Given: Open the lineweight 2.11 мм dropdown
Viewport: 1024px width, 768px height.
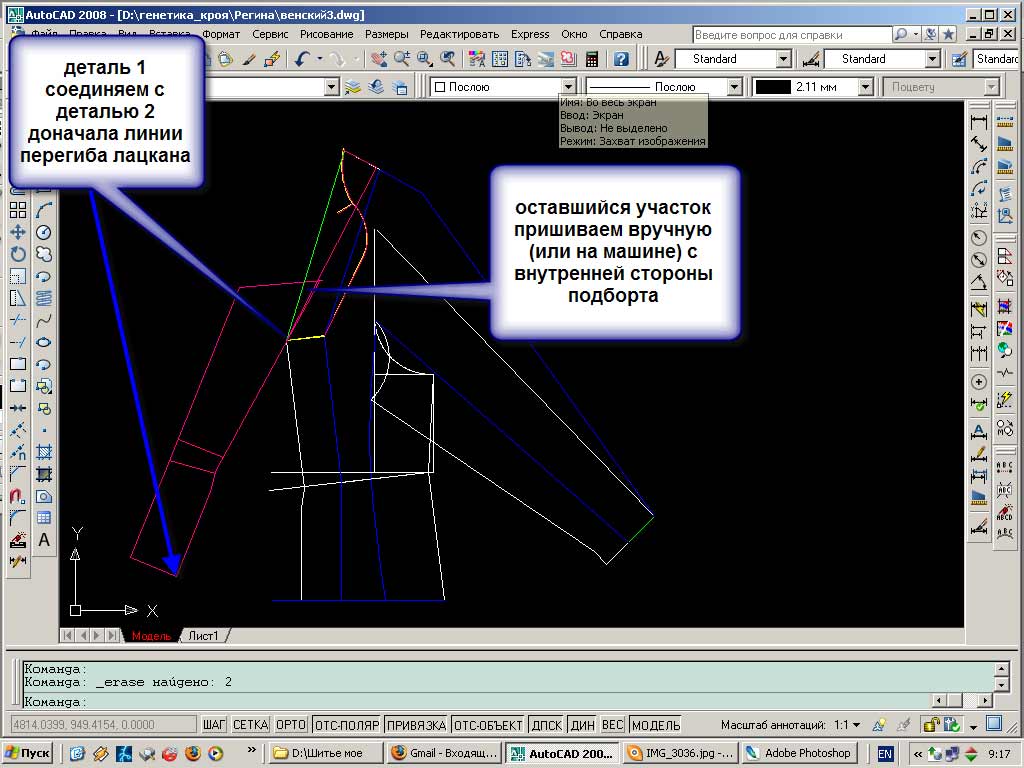Looking at the screenshot, I should (x=866, y=87).
